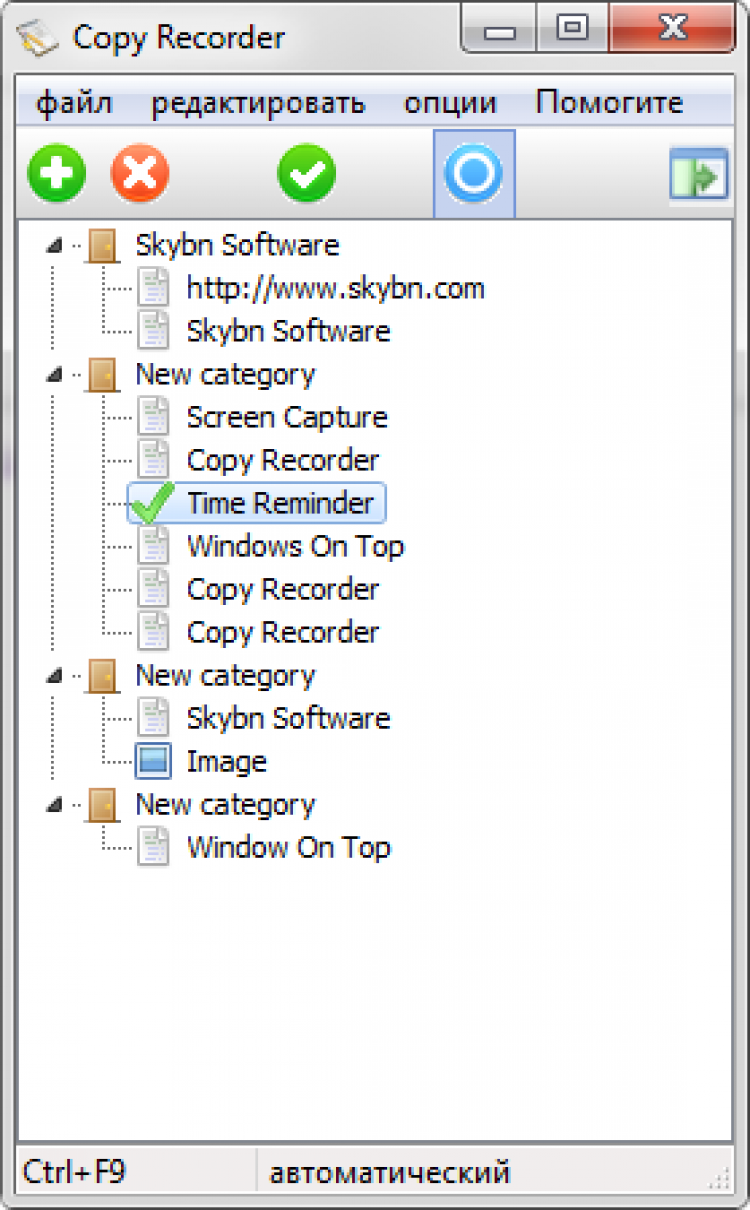
Task: Click the автоматический status bar label
Action: tap(390, 1172)
